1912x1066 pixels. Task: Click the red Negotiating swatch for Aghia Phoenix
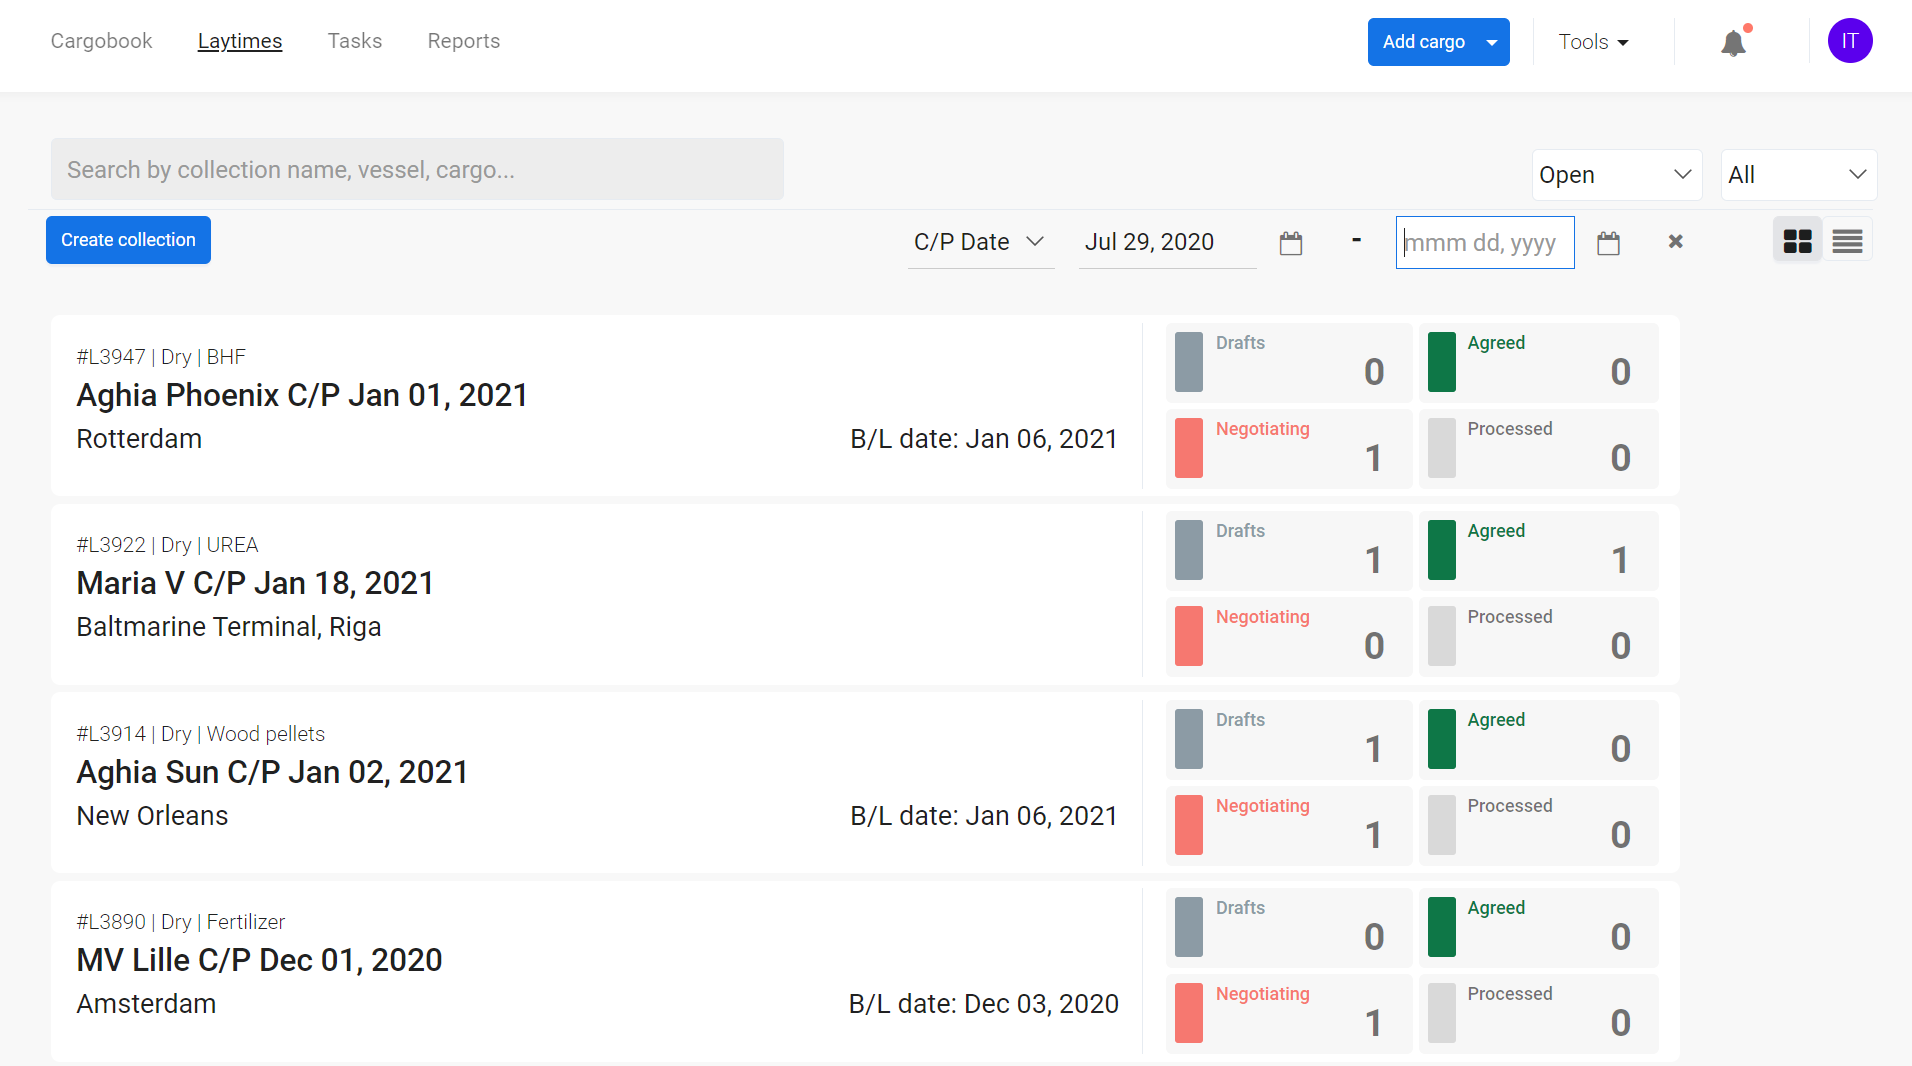click(x=1188, y=448)
